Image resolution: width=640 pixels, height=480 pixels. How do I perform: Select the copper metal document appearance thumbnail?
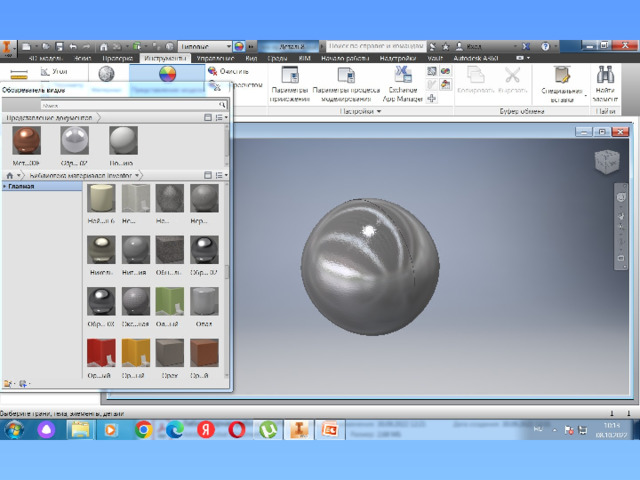pos(26,140)
